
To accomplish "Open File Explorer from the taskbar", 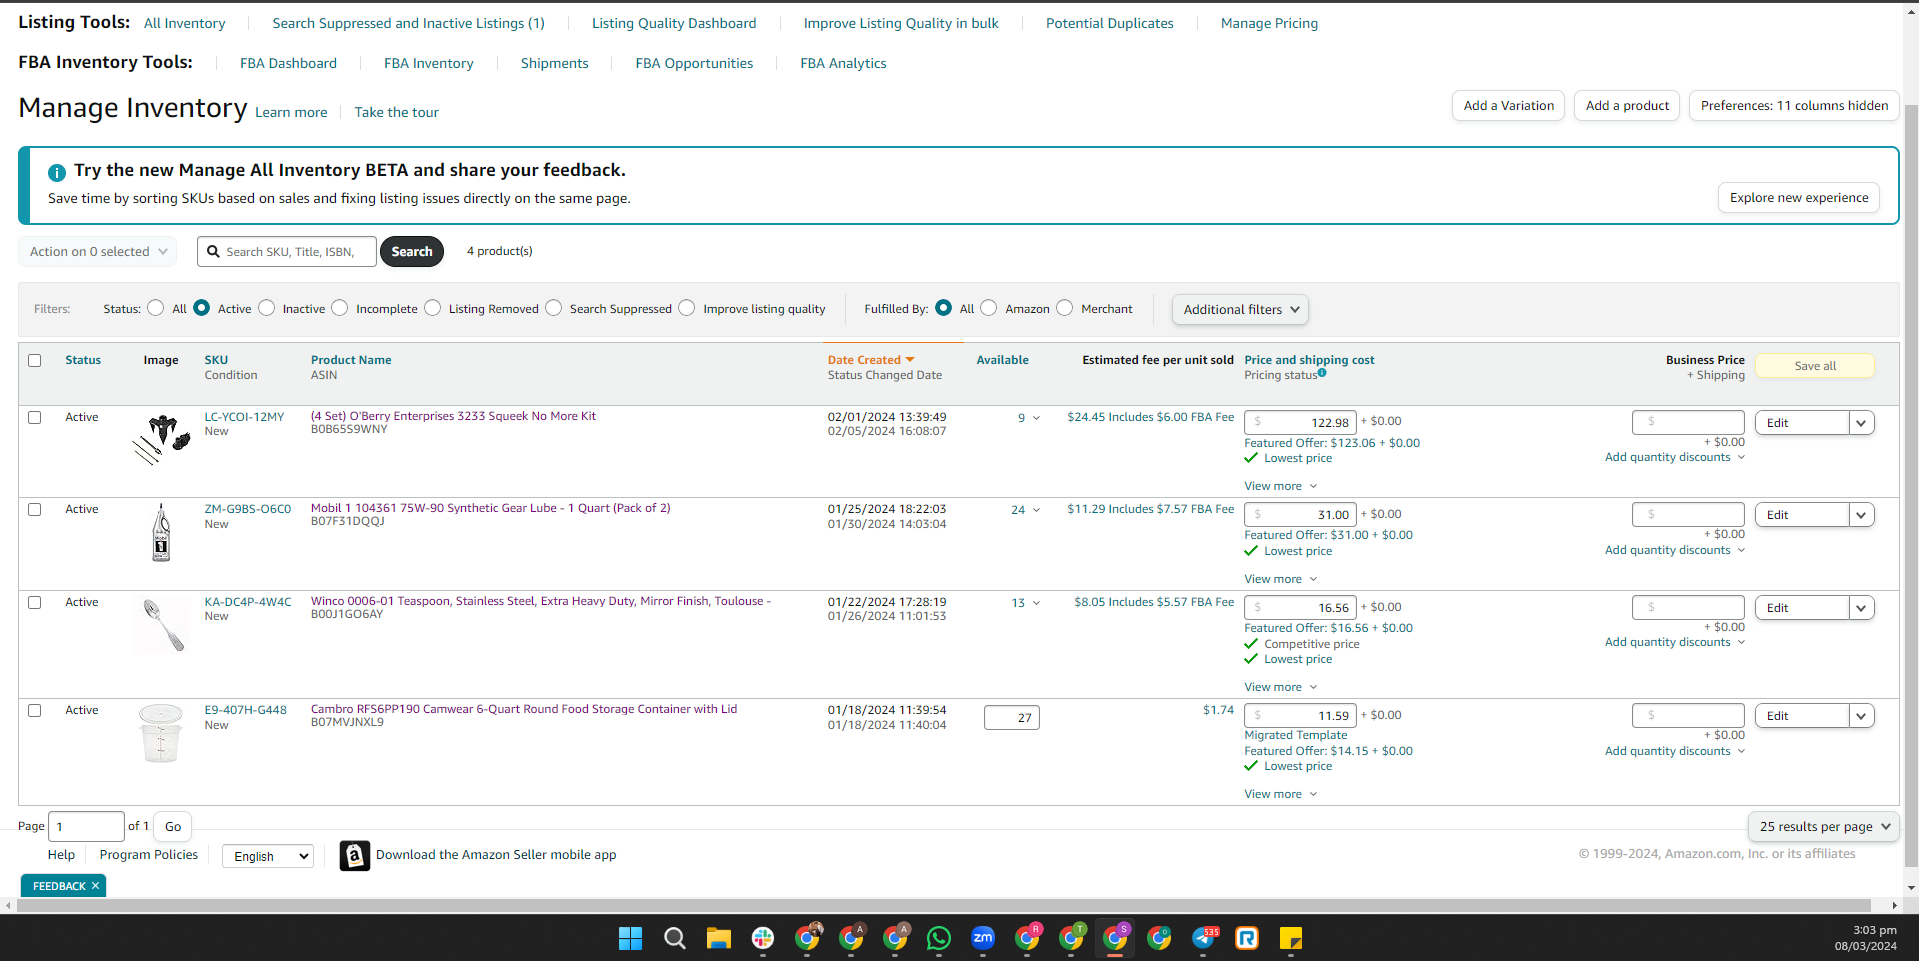I will coord(719,938).
